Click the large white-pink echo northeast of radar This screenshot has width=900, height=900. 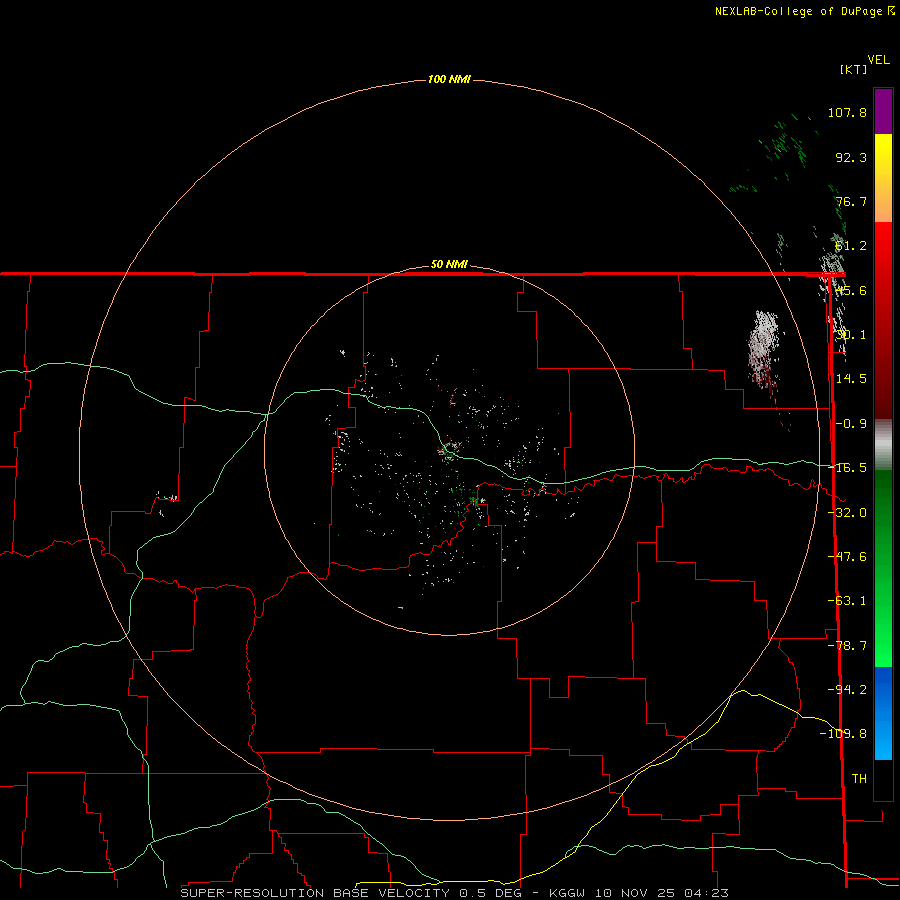point(764,349)
